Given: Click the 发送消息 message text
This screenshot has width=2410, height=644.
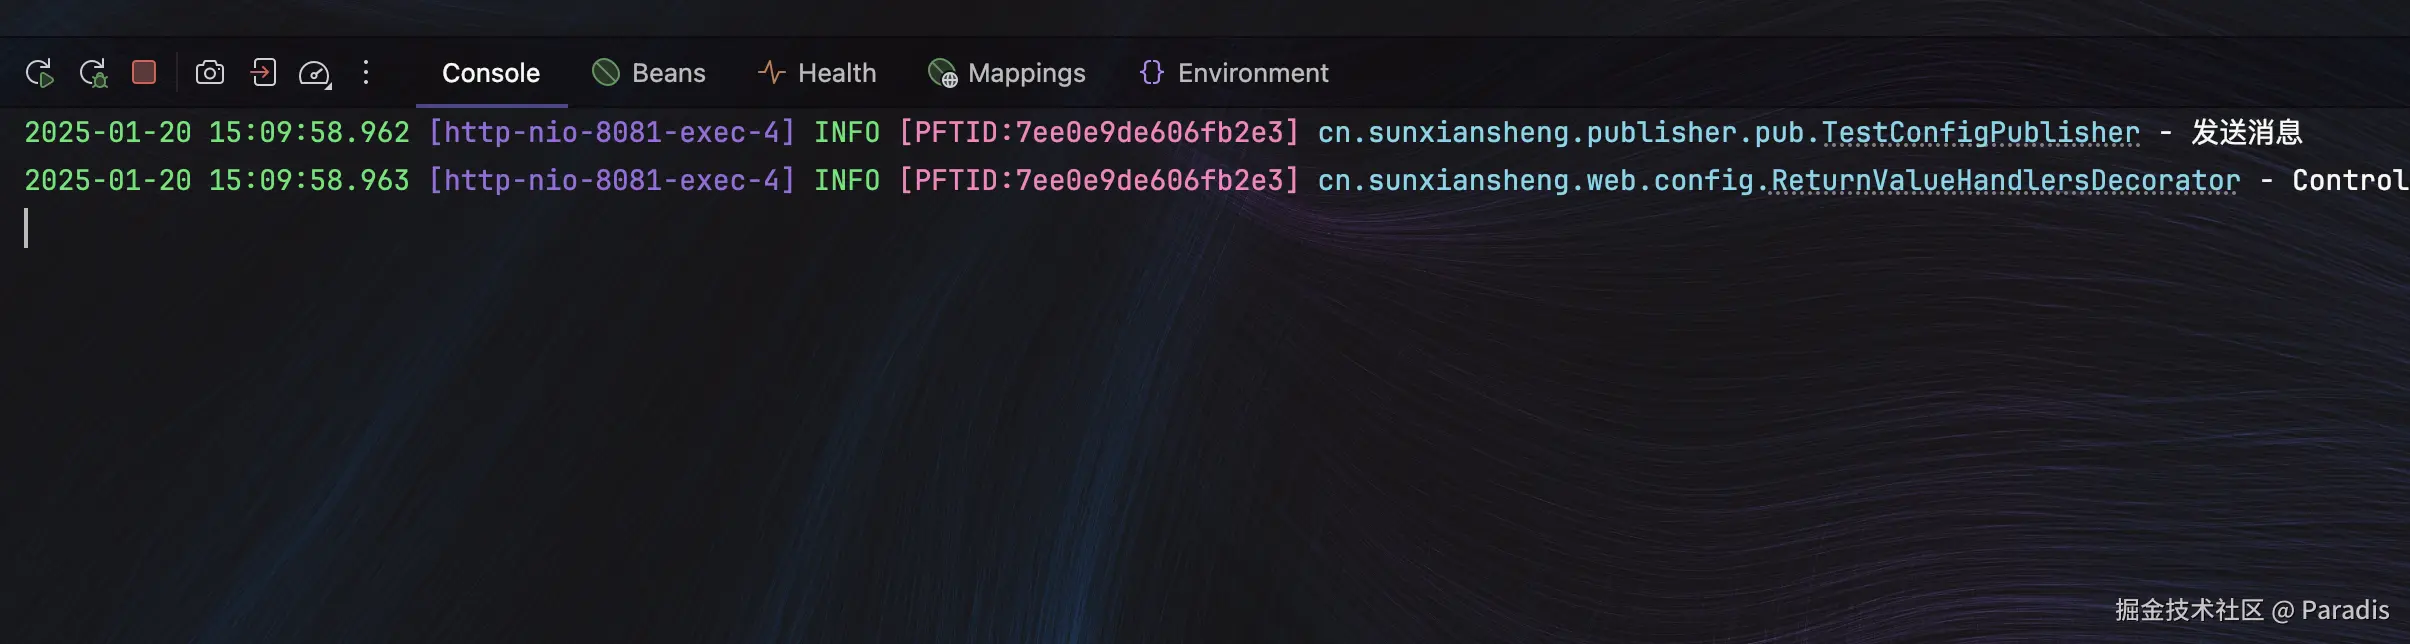Looking at the screenshot, I should pos(2247,132).
